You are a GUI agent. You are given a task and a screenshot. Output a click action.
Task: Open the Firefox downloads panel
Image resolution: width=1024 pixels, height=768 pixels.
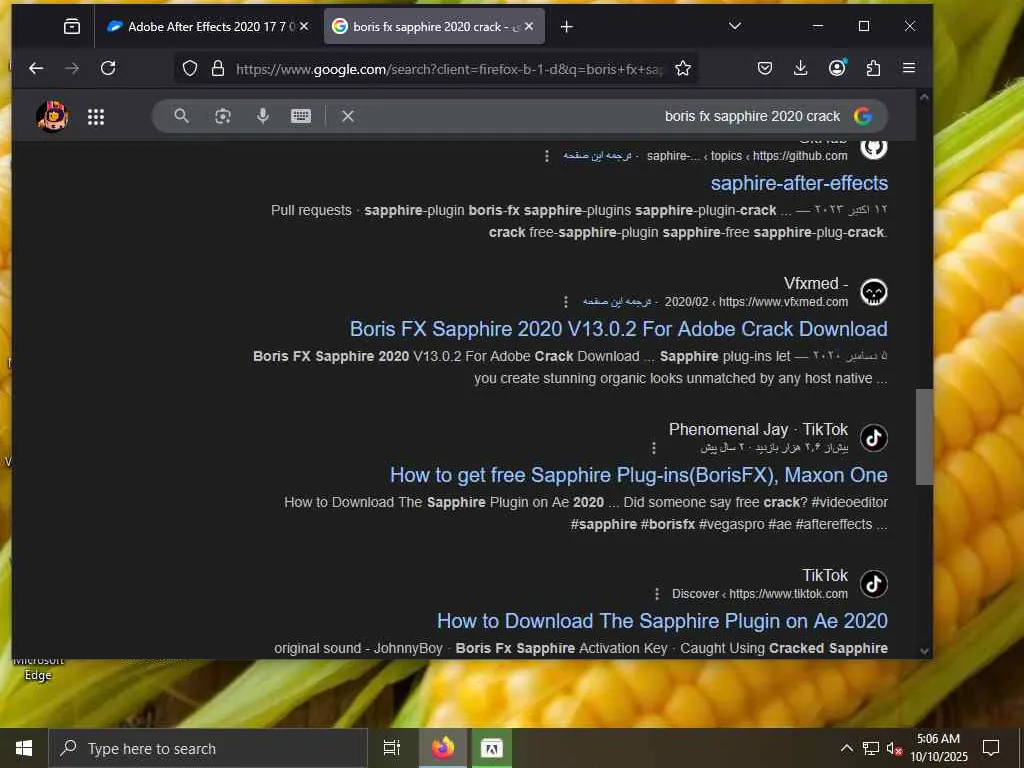pyautogui.click(x=801, y=68)
